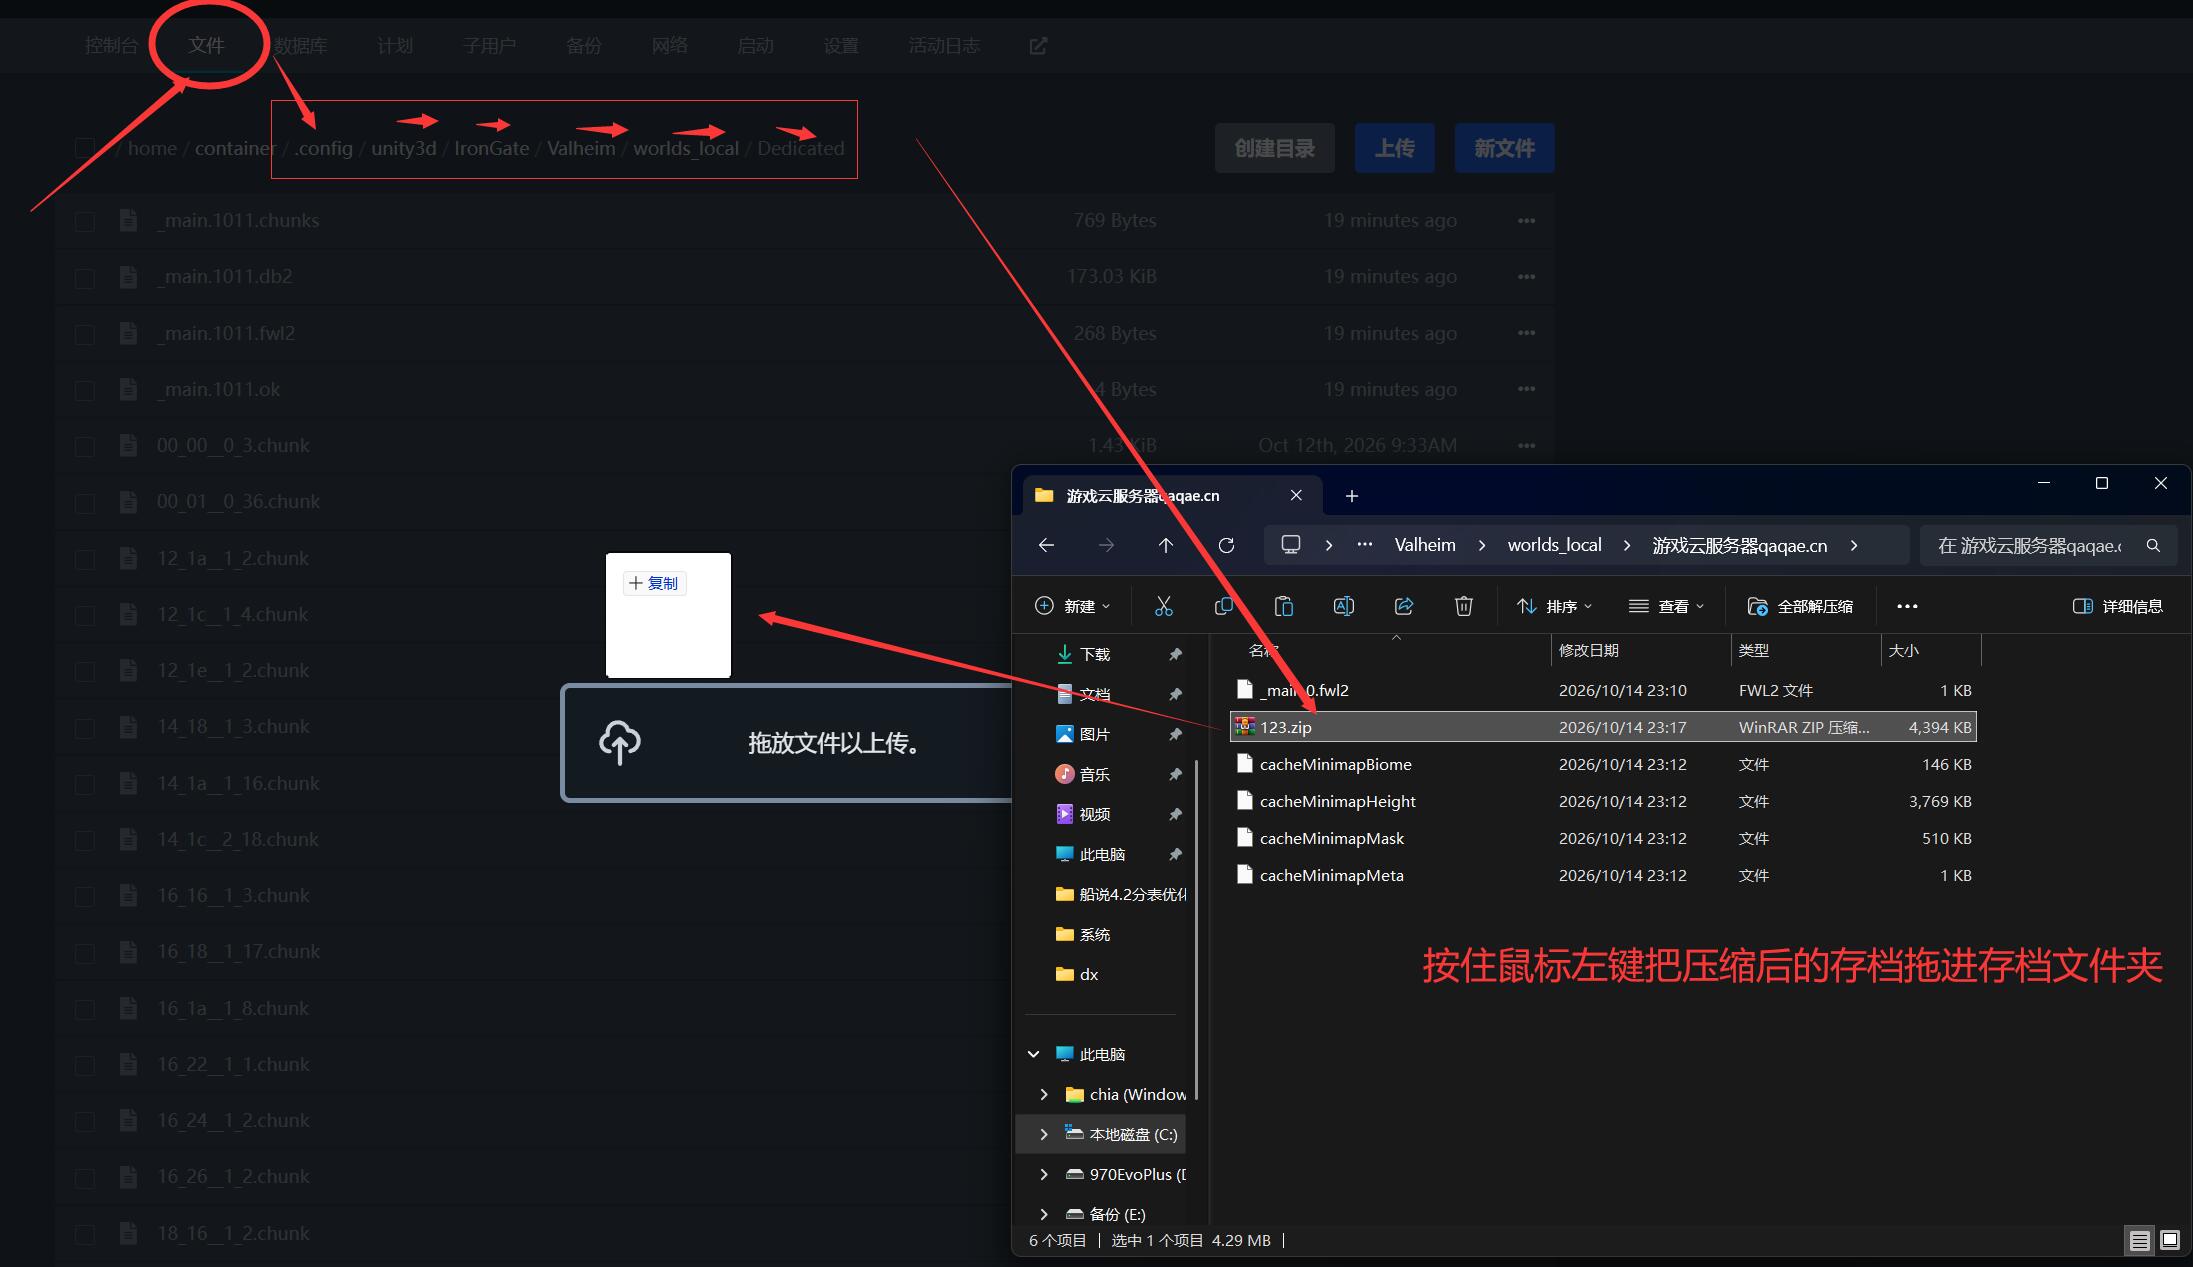2193x1267 pixels.
Task: Open actions menu for _main.1011.chunks
Action: click(1526, 221)
